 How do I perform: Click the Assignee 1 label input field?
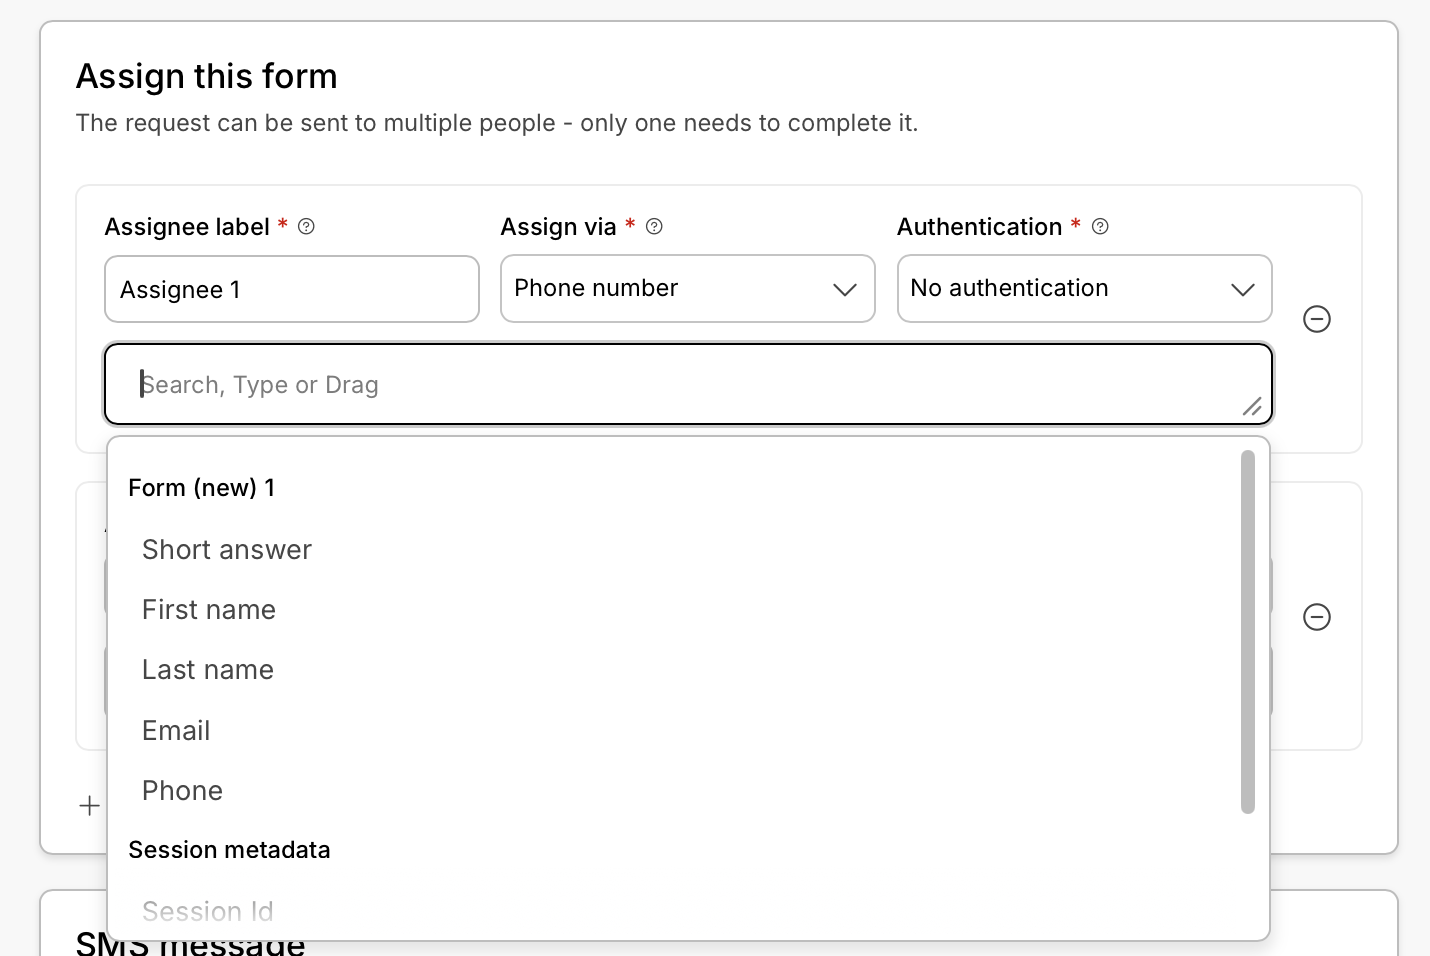pos(292,289)
